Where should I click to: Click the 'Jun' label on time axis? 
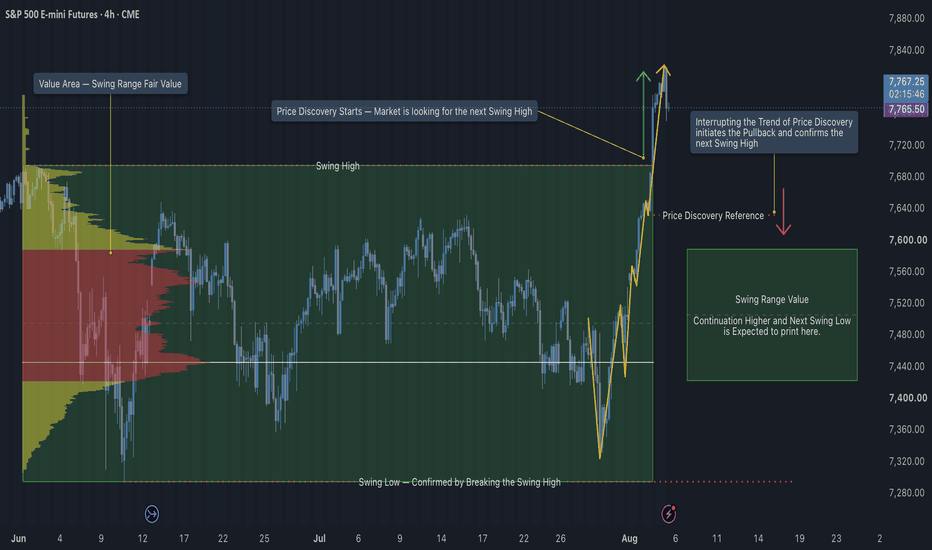tap(18, 538)
